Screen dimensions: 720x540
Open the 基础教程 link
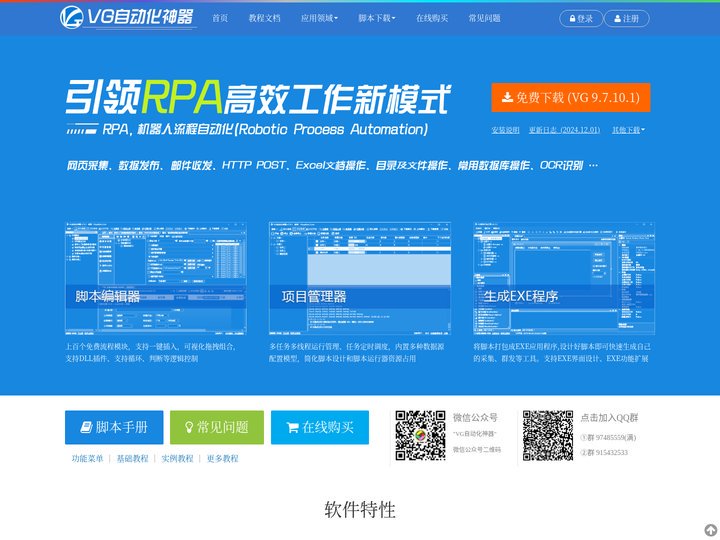point(132,458)
